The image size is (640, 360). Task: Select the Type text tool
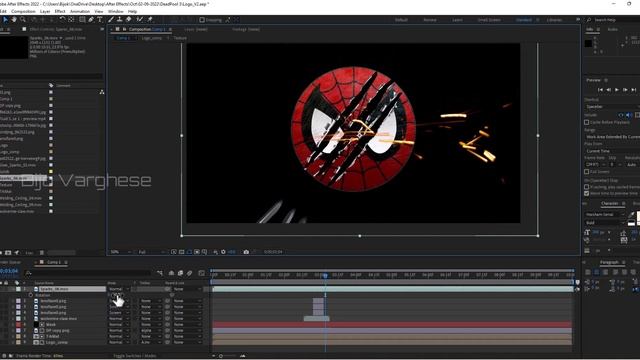coord(99,20)
